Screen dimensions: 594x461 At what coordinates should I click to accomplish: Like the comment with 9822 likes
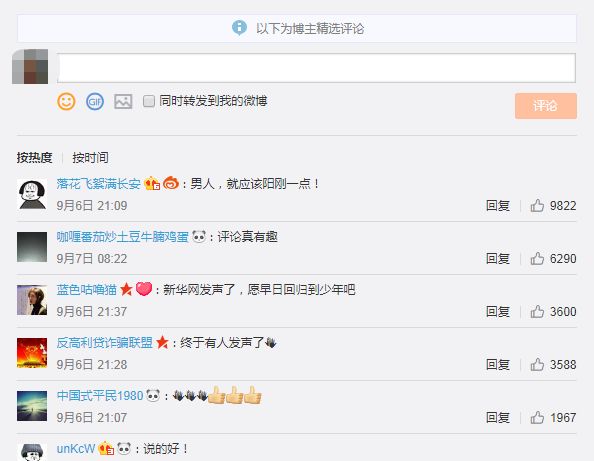point(537,206)
